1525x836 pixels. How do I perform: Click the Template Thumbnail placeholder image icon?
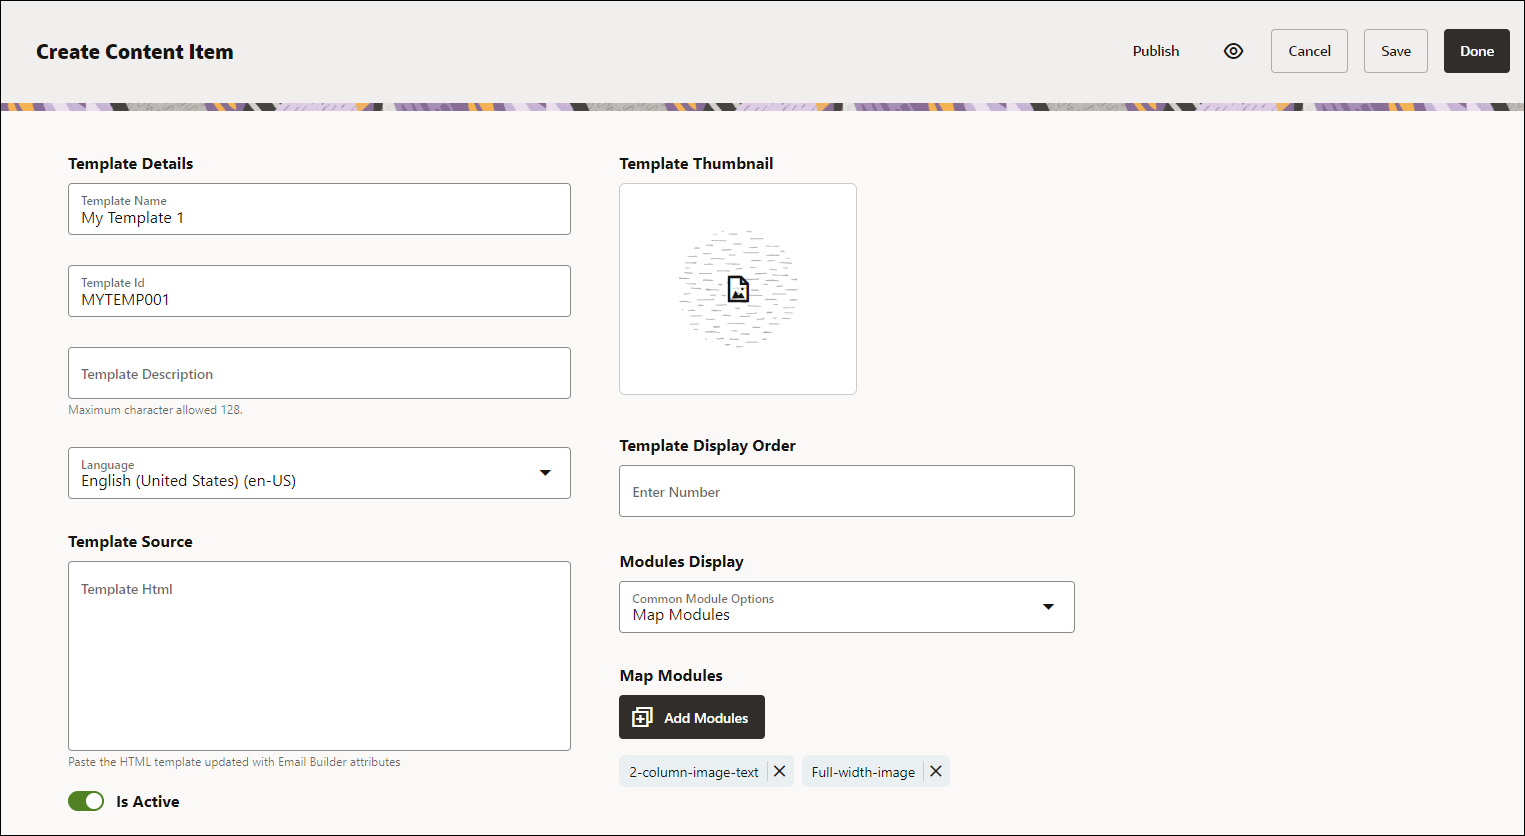pos(737,289)
